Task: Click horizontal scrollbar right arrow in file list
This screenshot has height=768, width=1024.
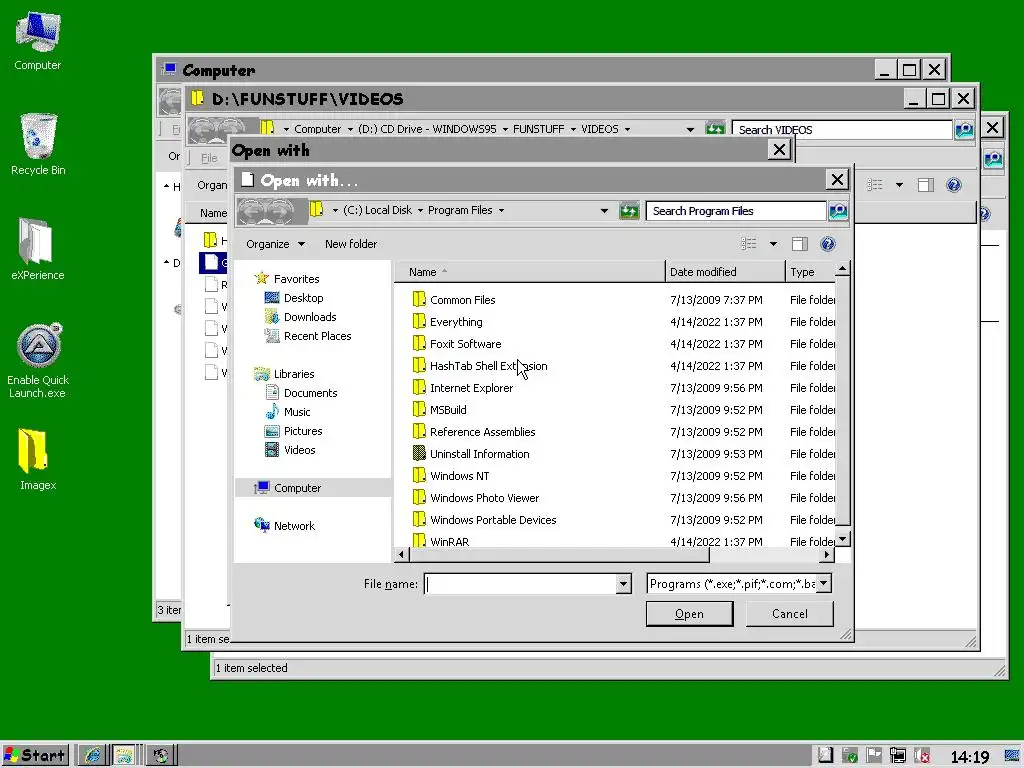Action: click(x=827, y=554)
